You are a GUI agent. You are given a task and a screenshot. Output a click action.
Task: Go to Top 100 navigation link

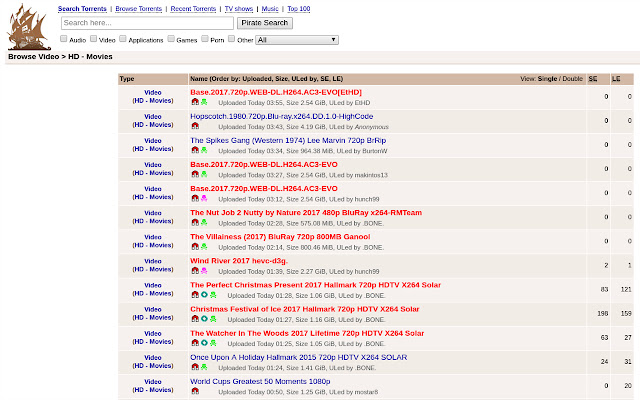pyautogui.click(x=300, y=8)
